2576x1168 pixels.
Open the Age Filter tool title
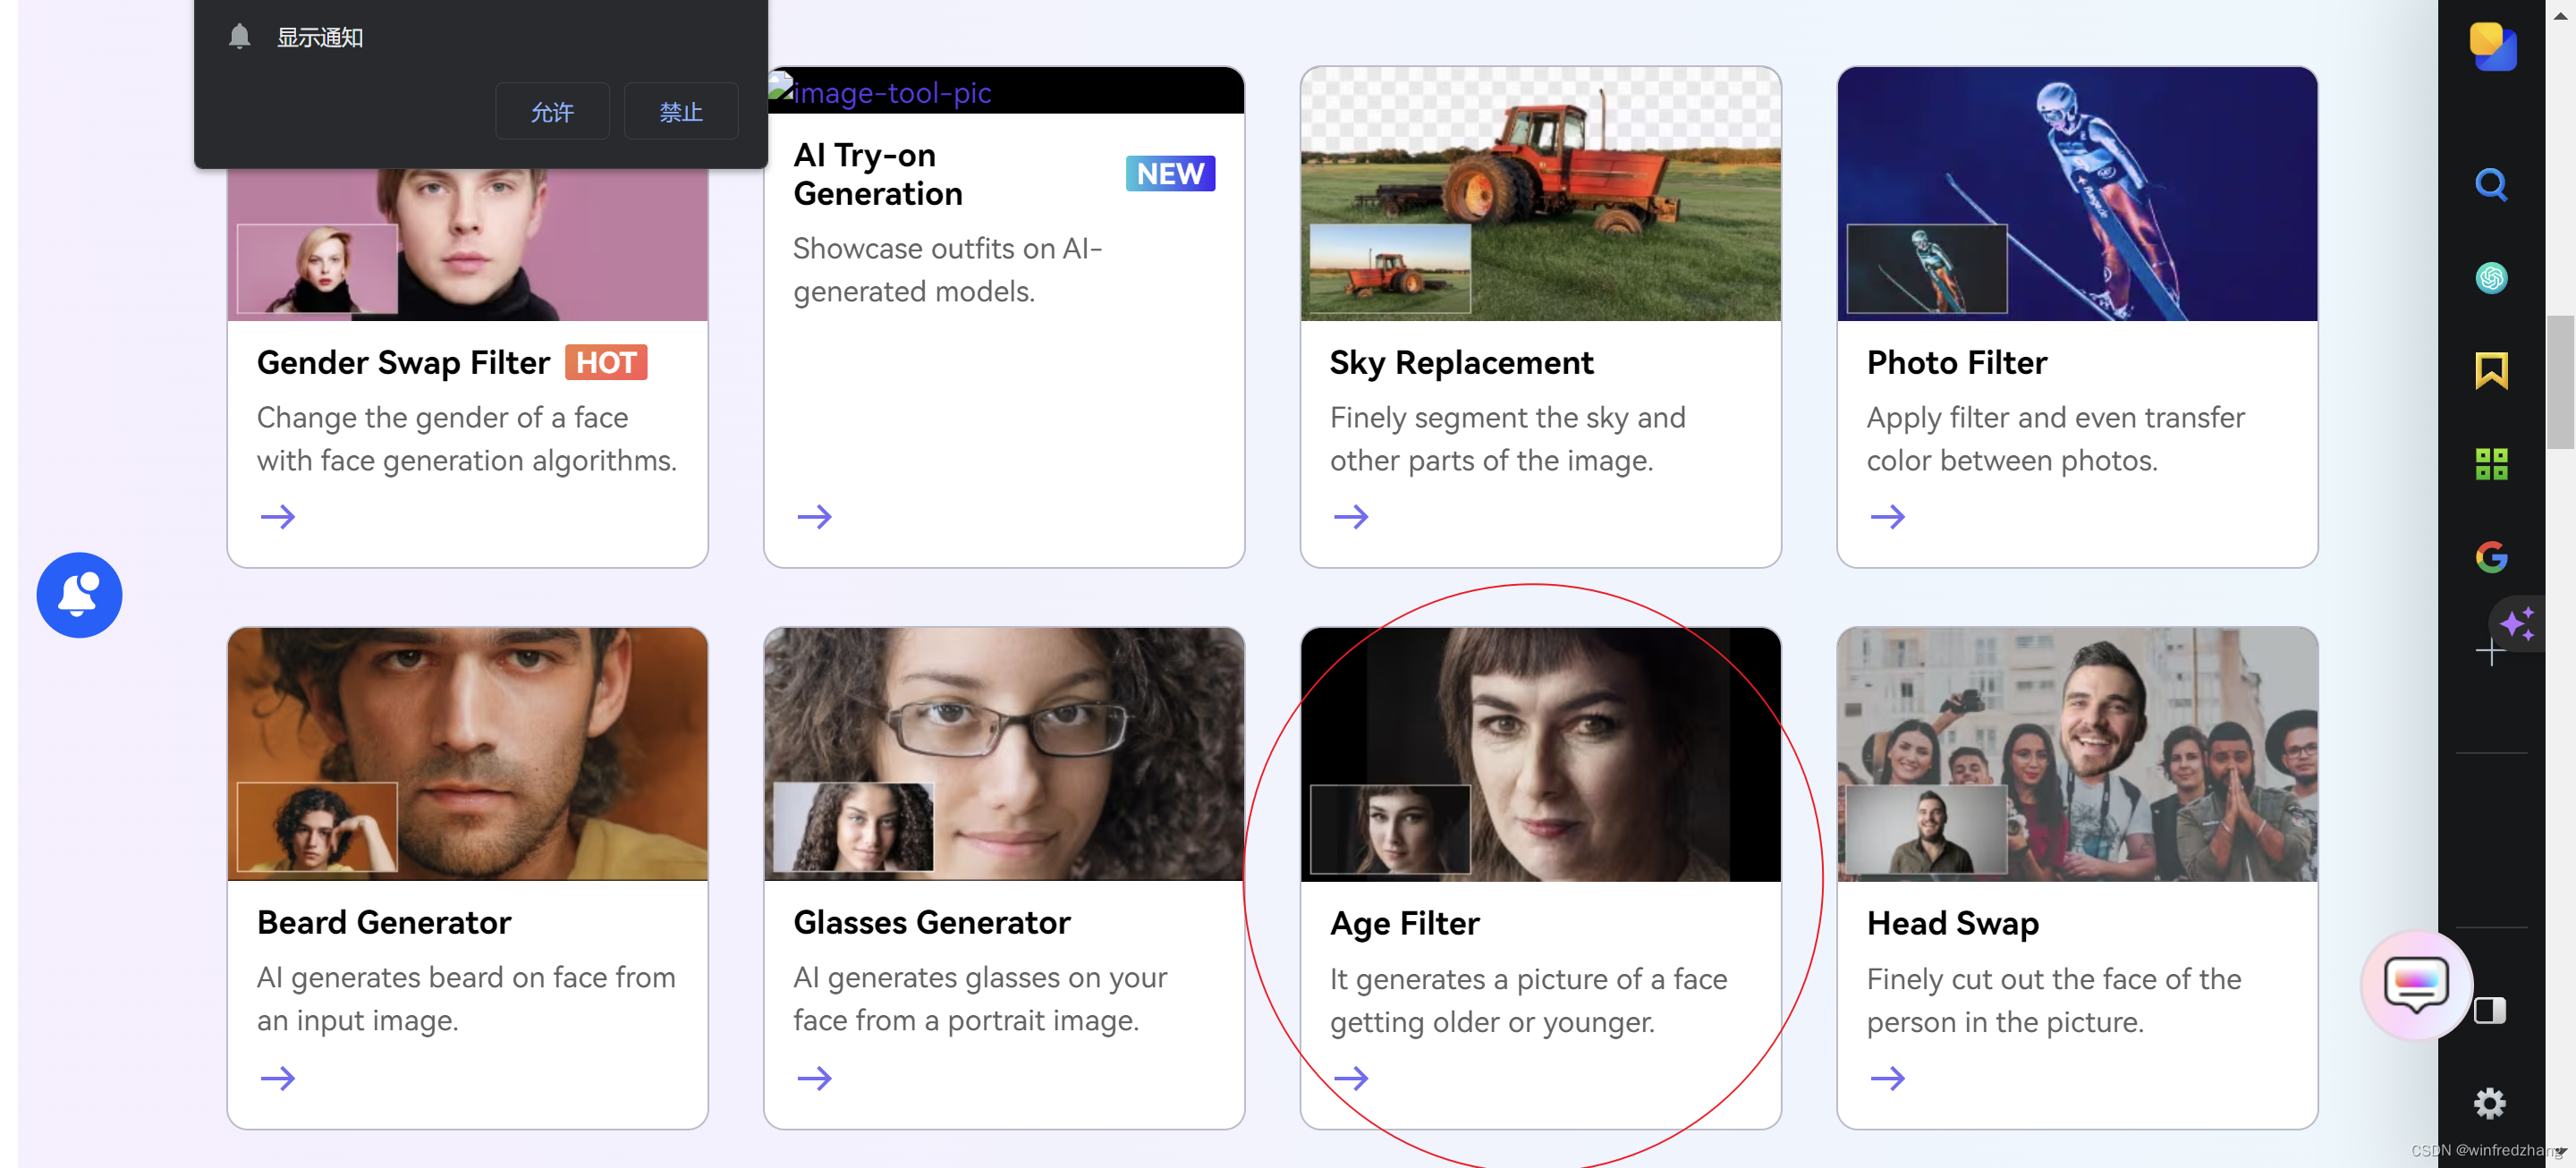(x=1403, y=922)
